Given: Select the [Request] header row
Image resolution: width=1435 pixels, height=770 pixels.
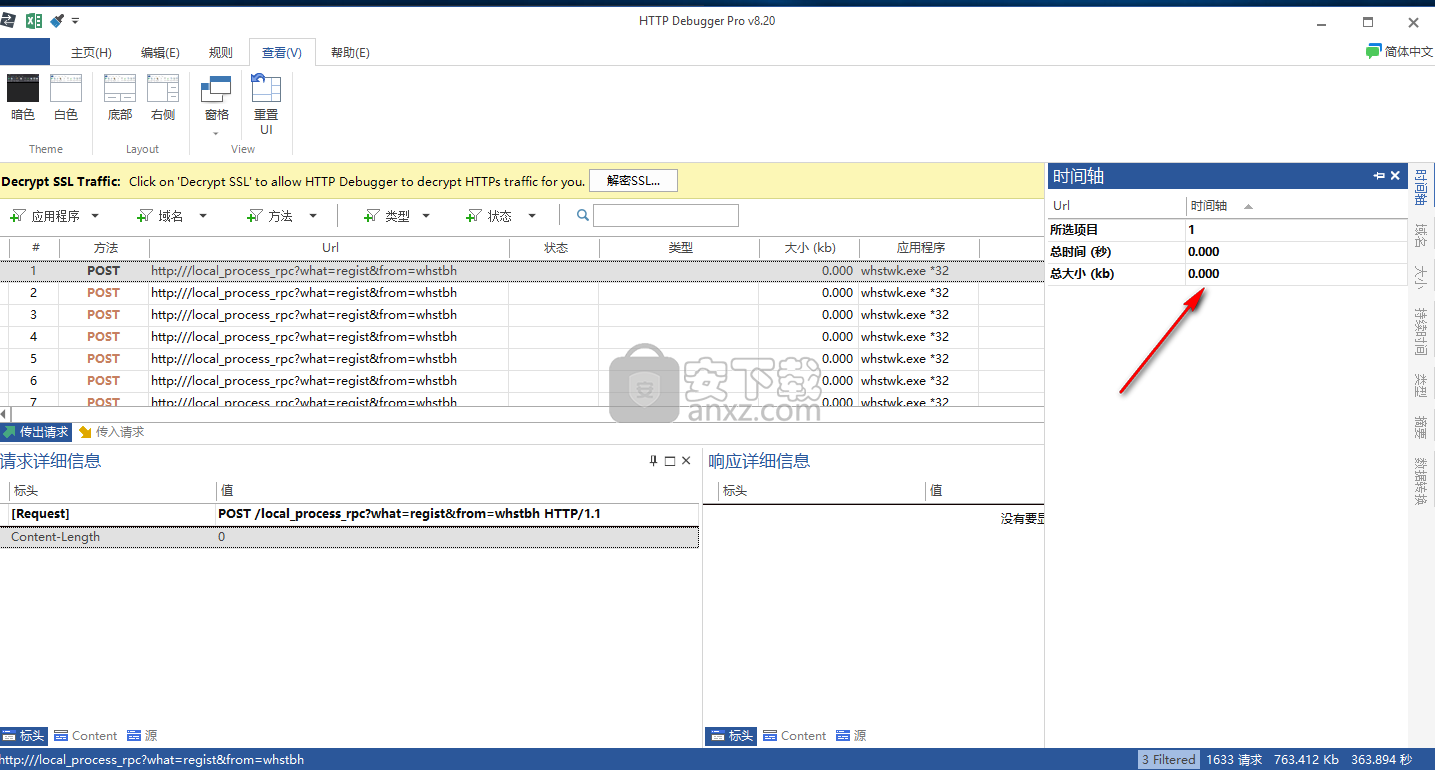Looking at the screenshot, I should point(349,514).
